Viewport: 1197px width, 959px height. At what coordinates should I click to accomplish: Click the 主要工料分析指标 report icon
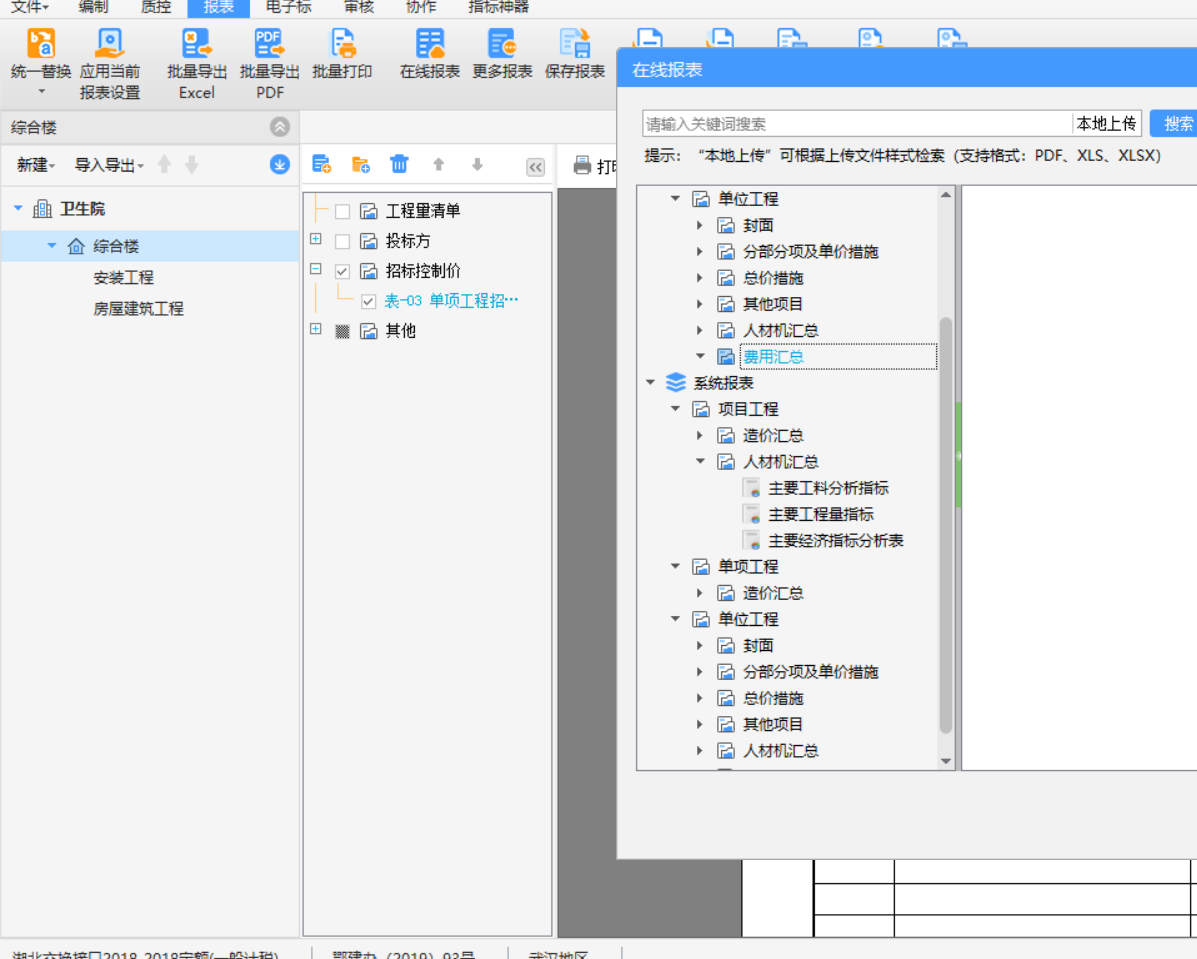coord(751,488)
